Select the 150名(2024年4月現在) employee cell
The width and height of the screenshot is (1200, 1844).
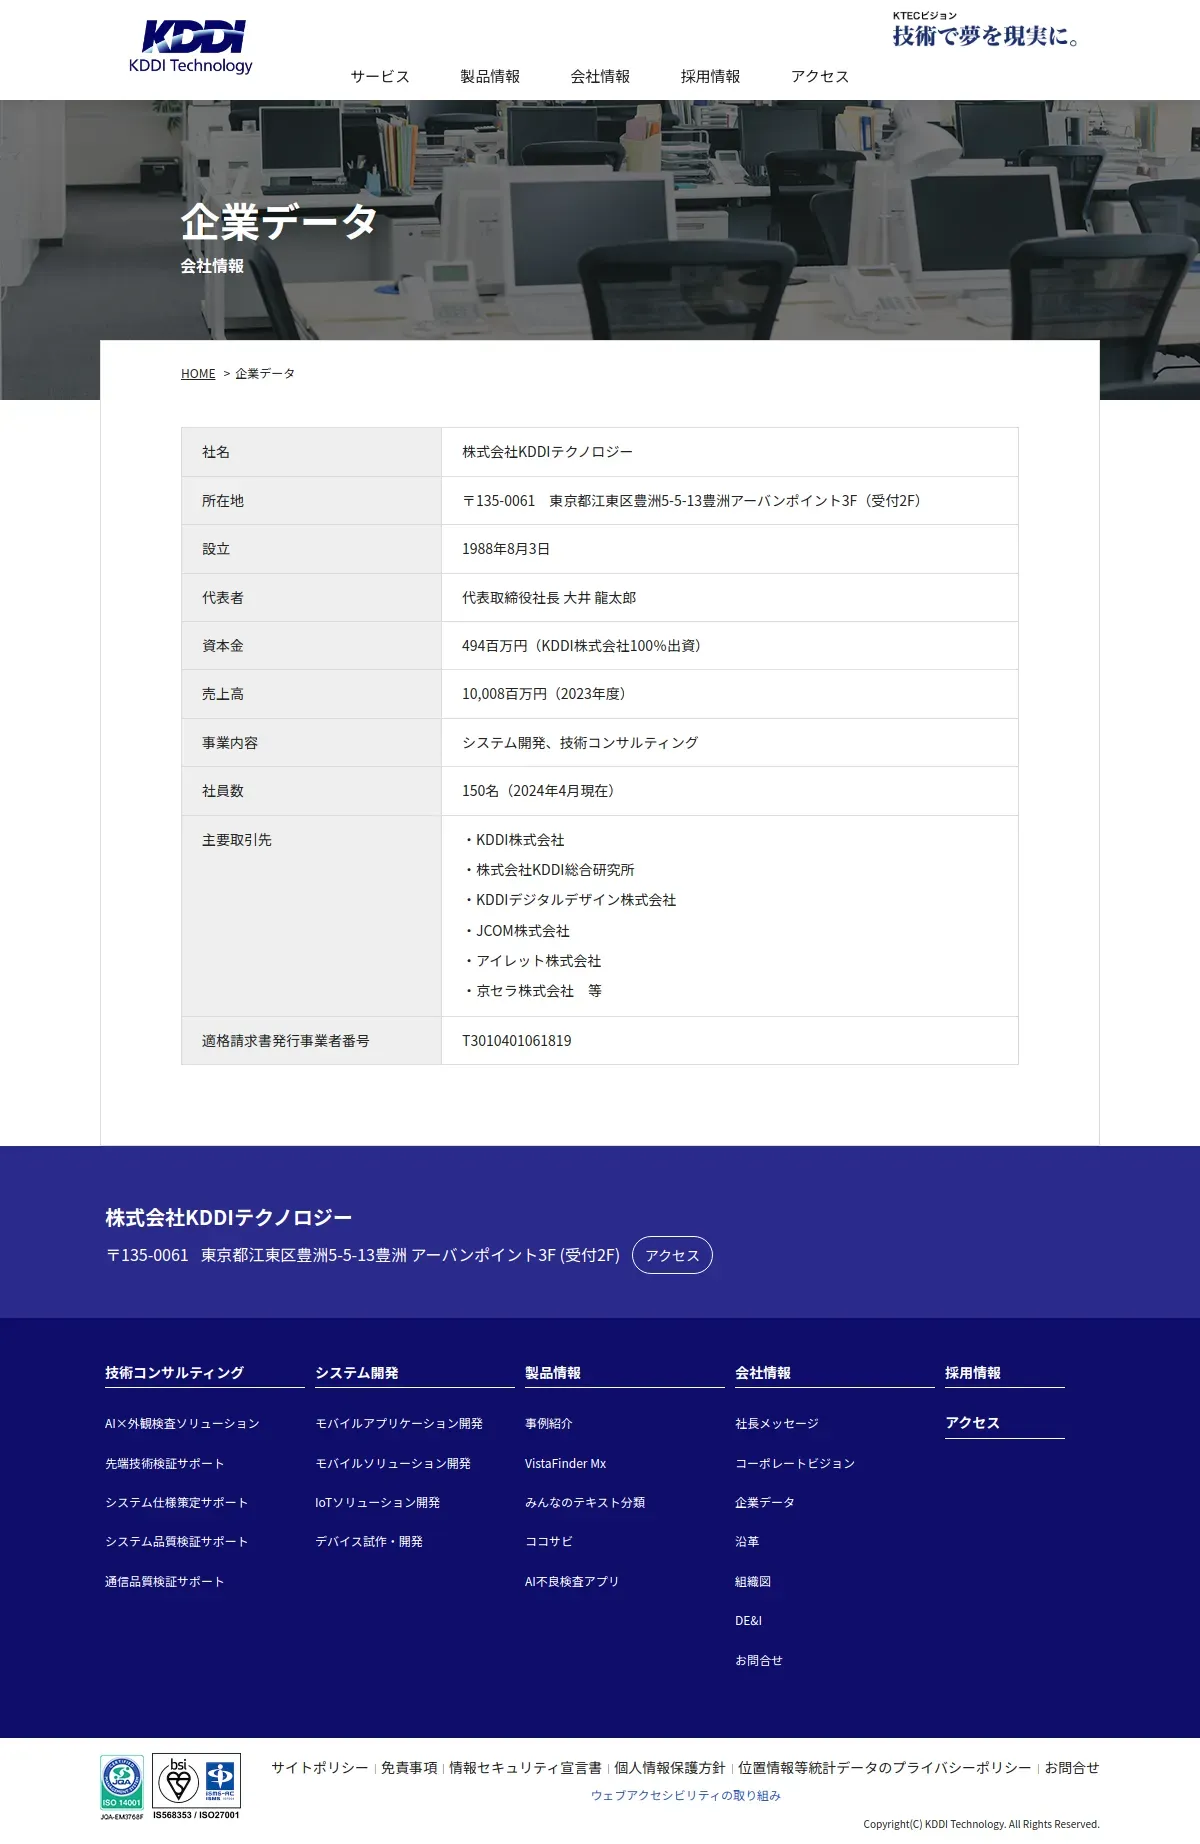[730, 791]
